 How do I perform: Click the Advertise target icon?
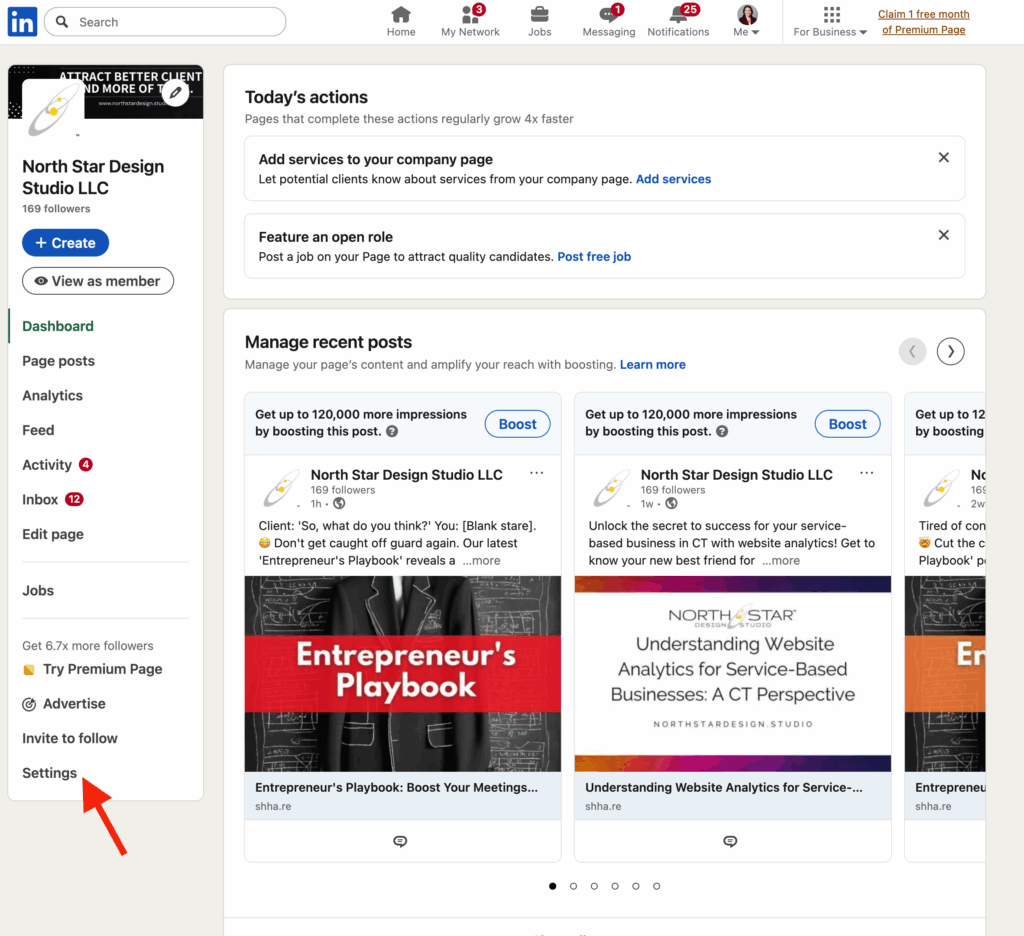(x=29, y=704)
